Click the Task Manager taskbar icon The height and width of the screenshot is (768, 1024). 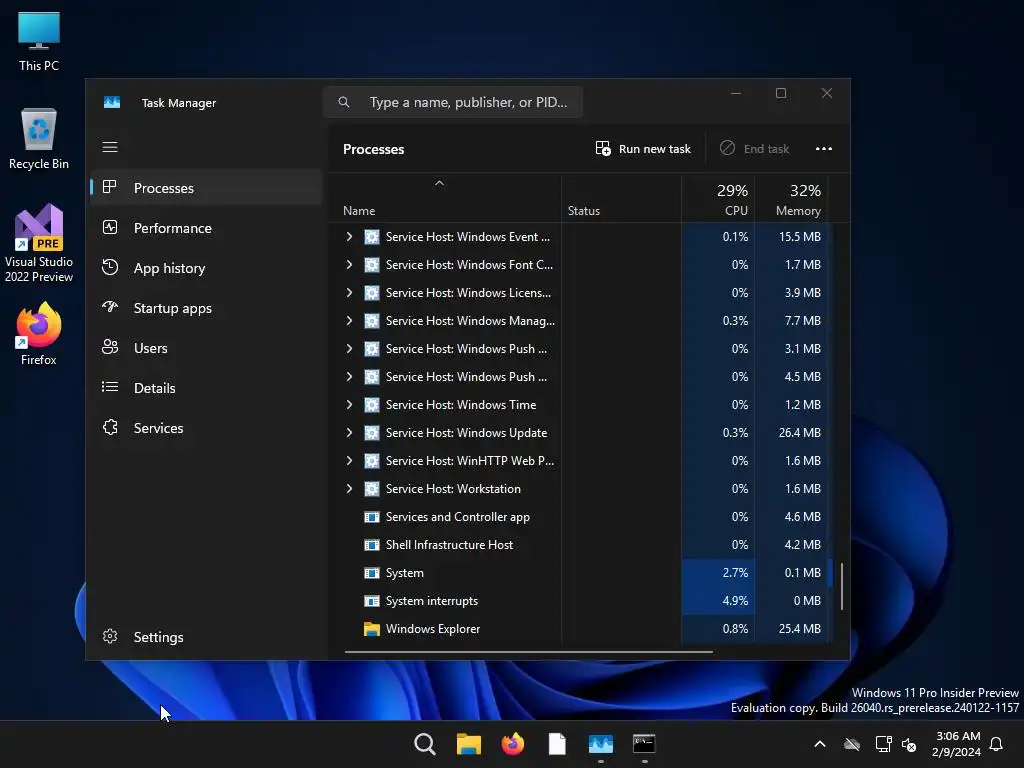coord(601,744)
